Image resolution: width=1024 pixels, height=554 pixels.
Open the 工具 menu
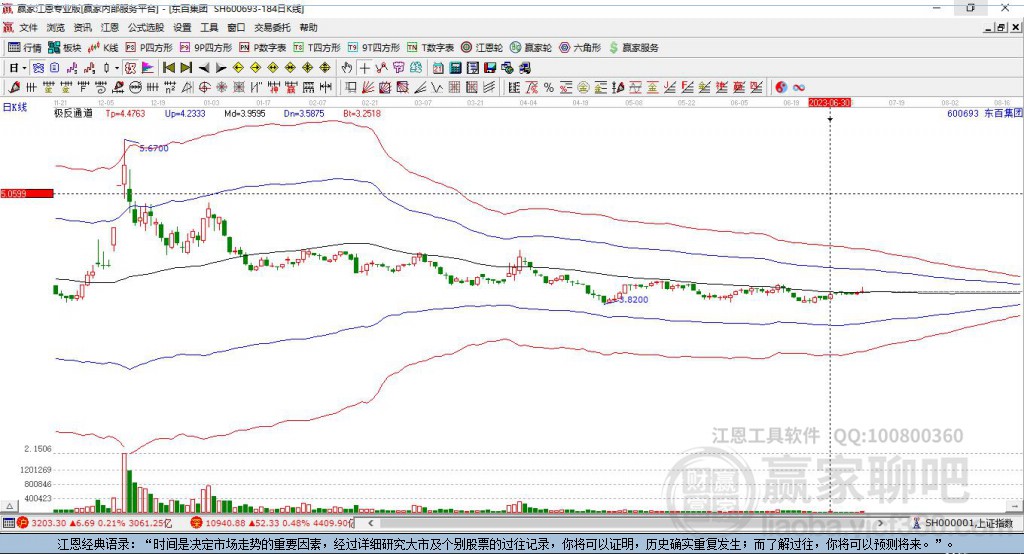coord(209,27)
